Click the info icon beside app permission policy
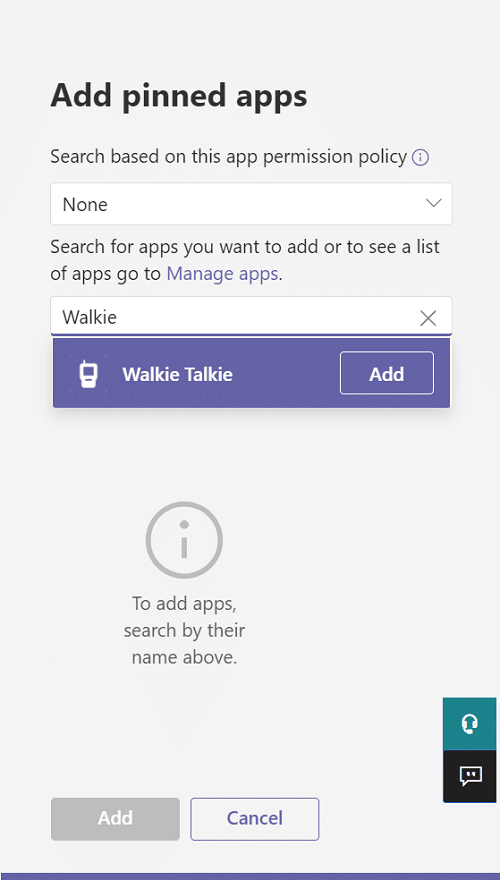The width and height of the screenshot is (500, 880). [420, 158]
